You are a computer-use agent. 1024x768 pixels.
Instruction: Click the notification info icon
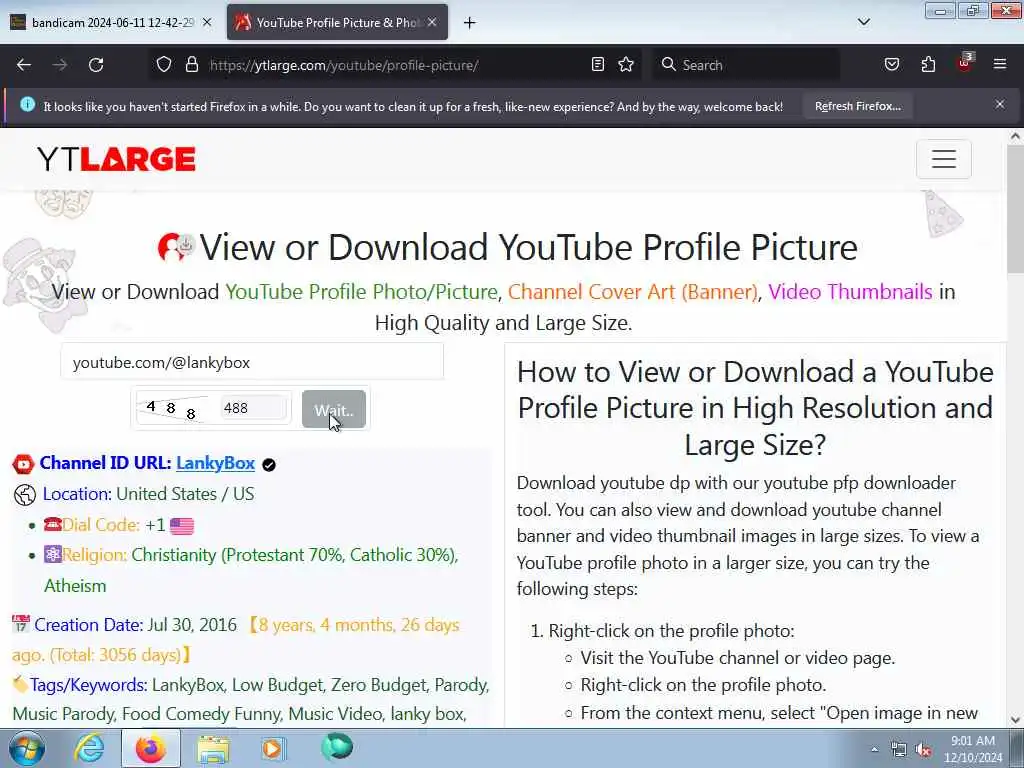[27, 104]
